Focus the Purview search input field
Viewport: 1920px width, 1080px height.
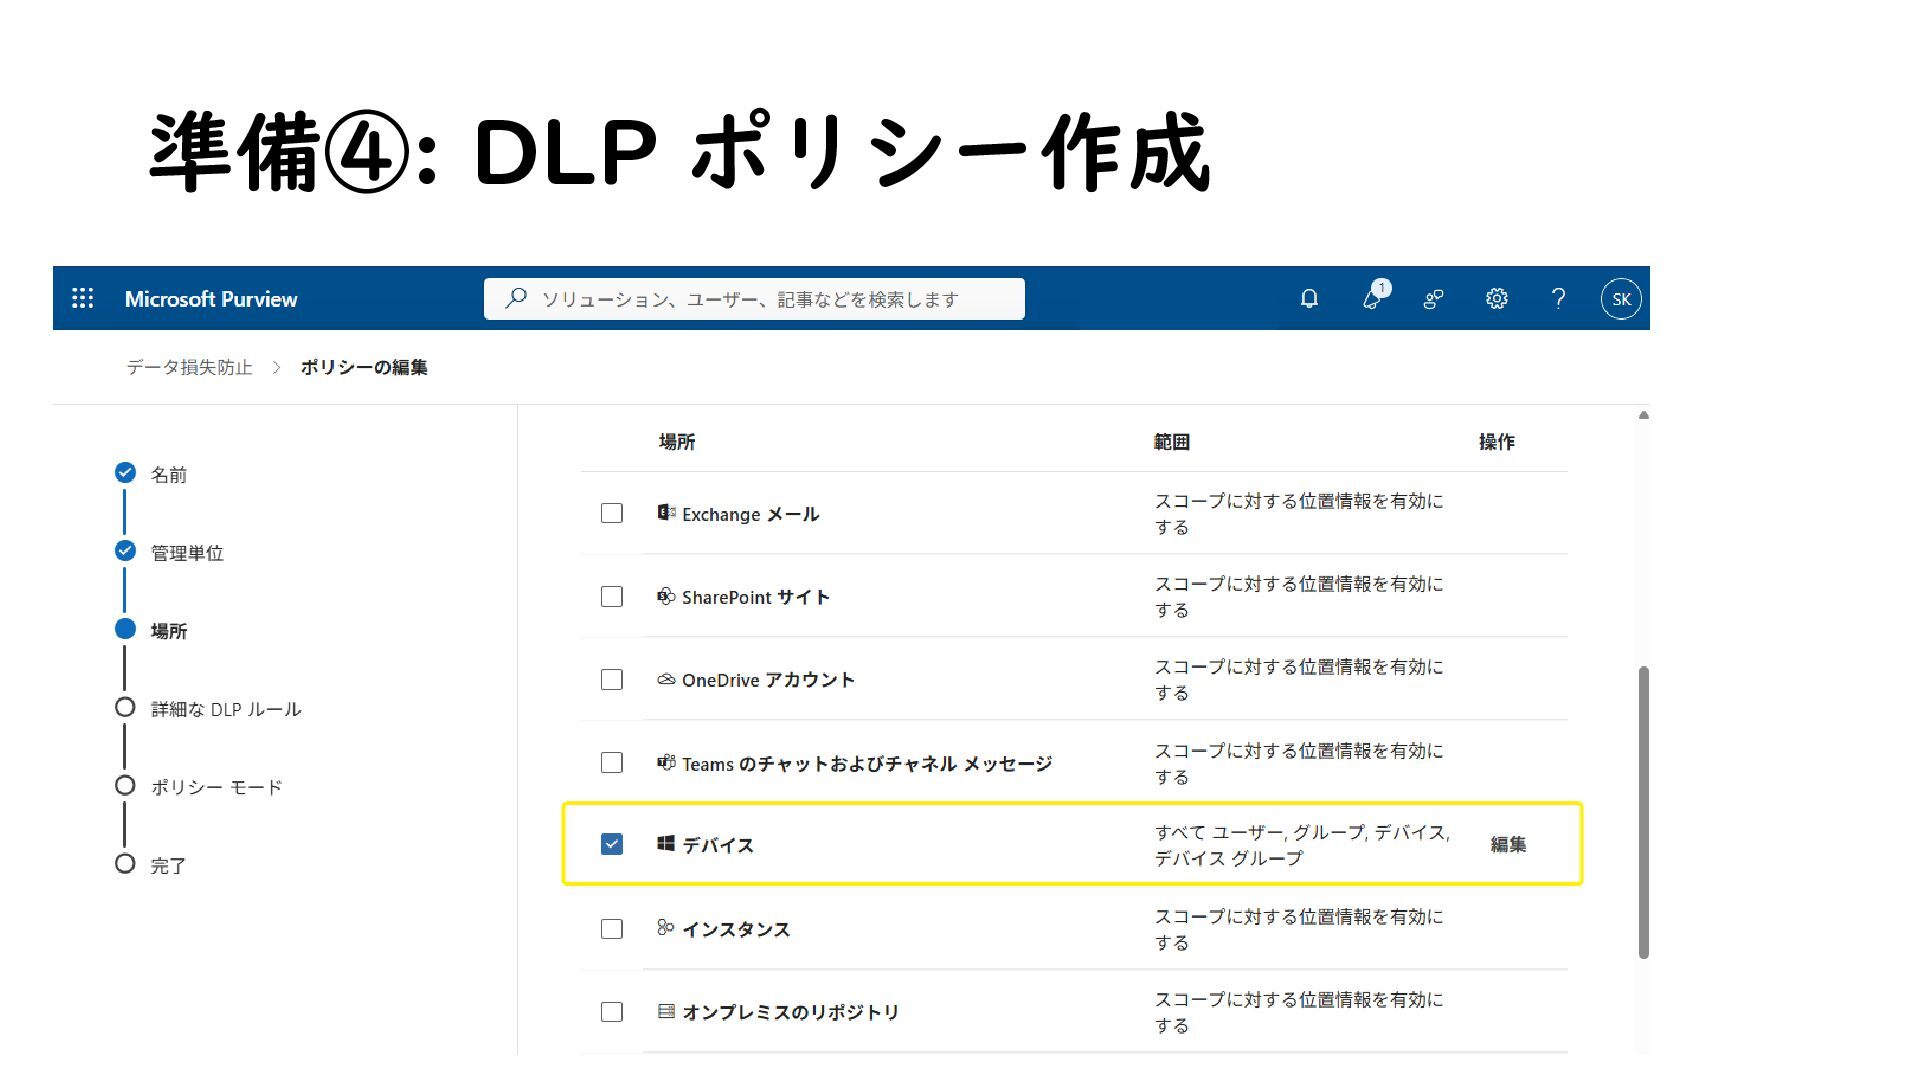pos(754,298)
